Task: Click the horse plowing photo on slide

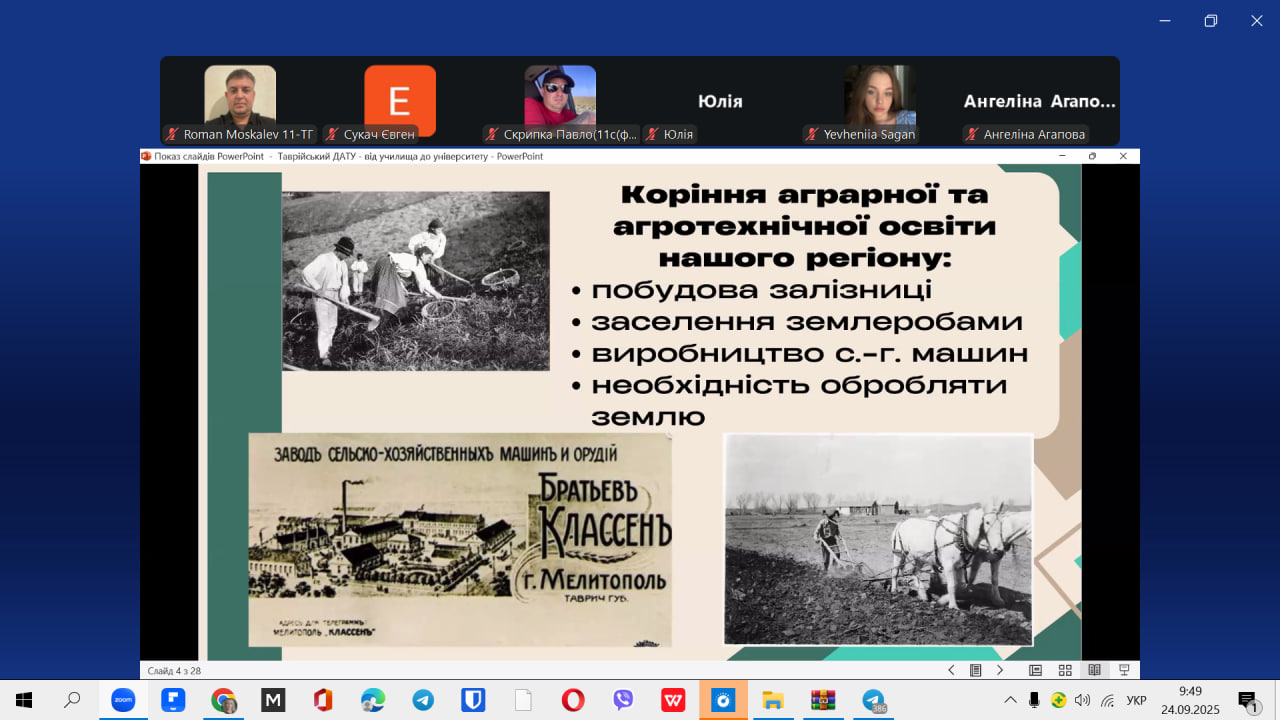Action: tap(878, 539)
